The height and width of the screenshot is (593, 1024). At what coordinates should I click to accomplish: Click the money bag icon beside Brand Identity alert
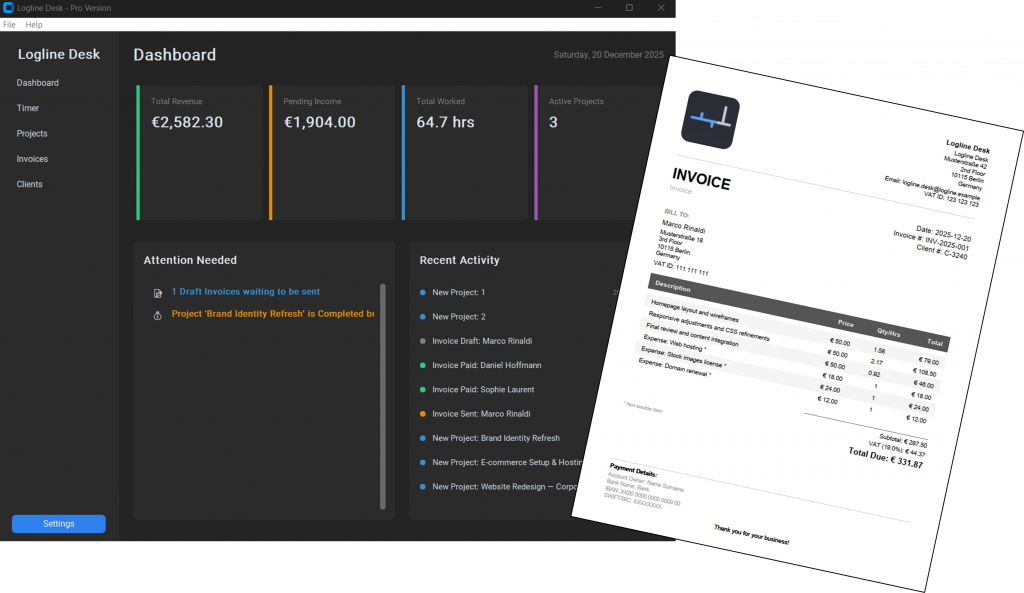pyautogui.click(x=157, y=316)
